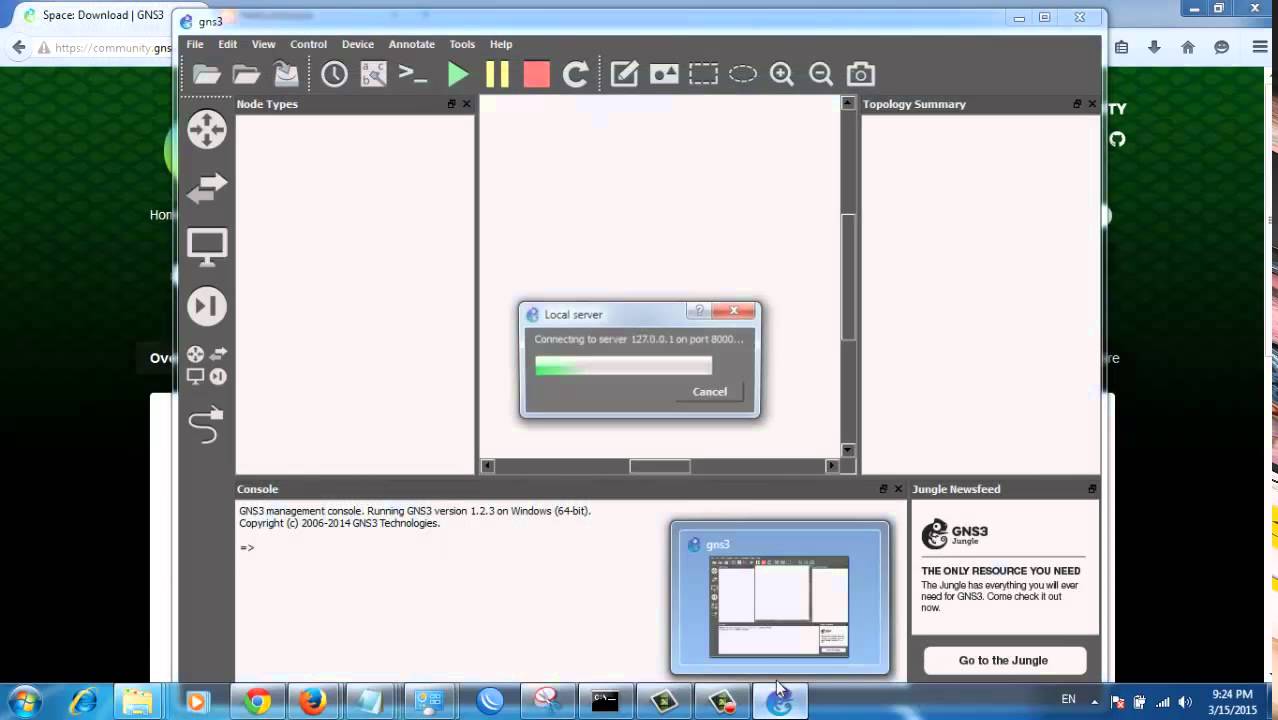Viewport: 1278px width, 720px height.
Task: Select the Add a note tool
Action: pyautogui.click(x=624, y=74)
